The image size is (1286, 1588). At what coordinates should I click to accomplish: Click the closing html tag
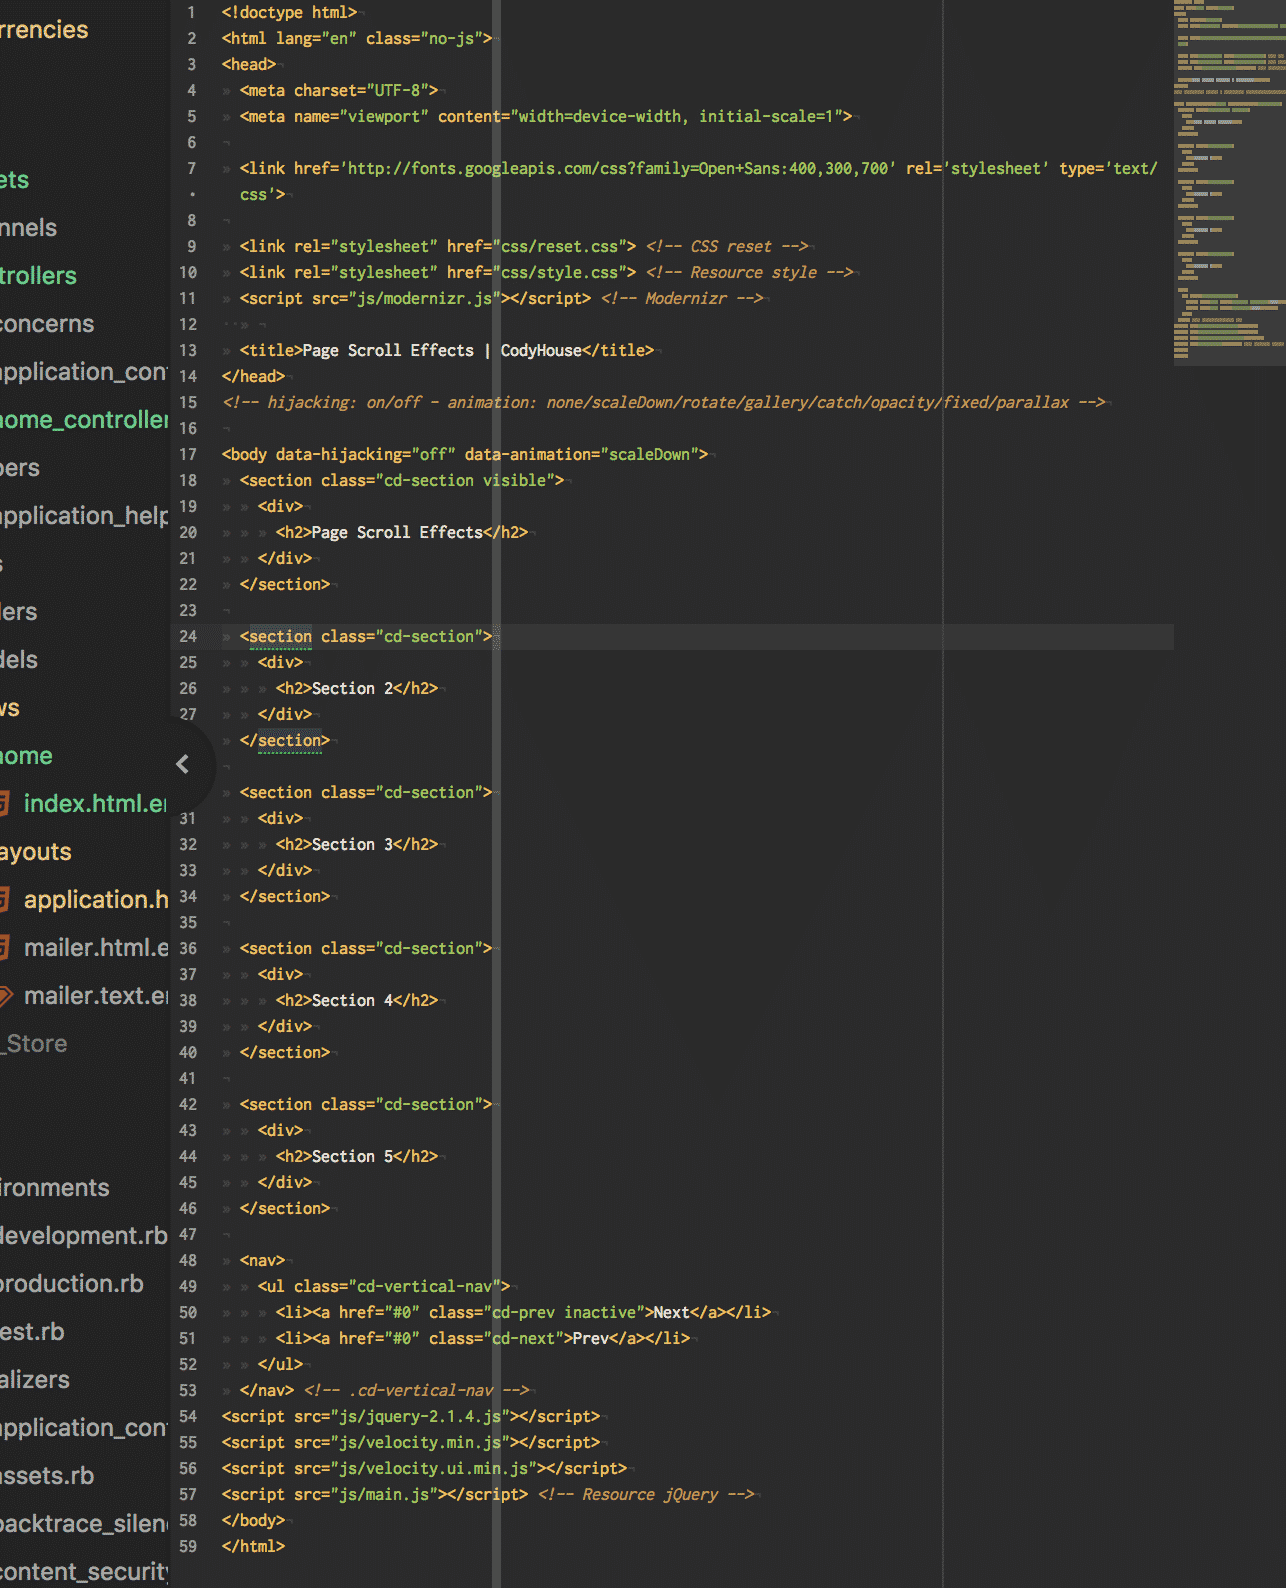pyautogui.click(x=253, y=1547)
